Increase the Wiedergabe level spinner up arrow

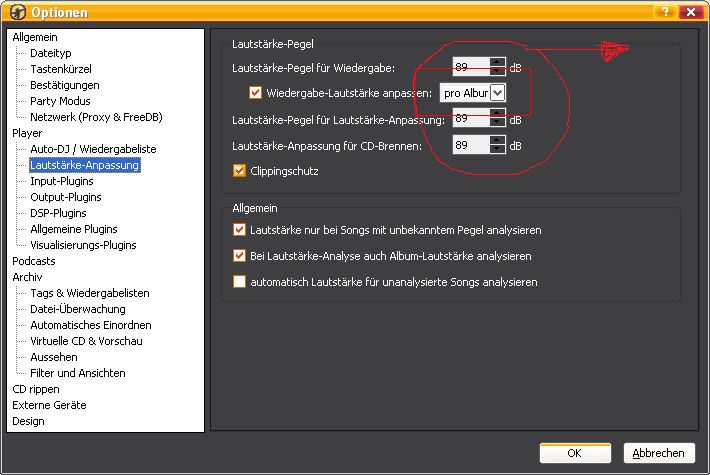[498, 63]
